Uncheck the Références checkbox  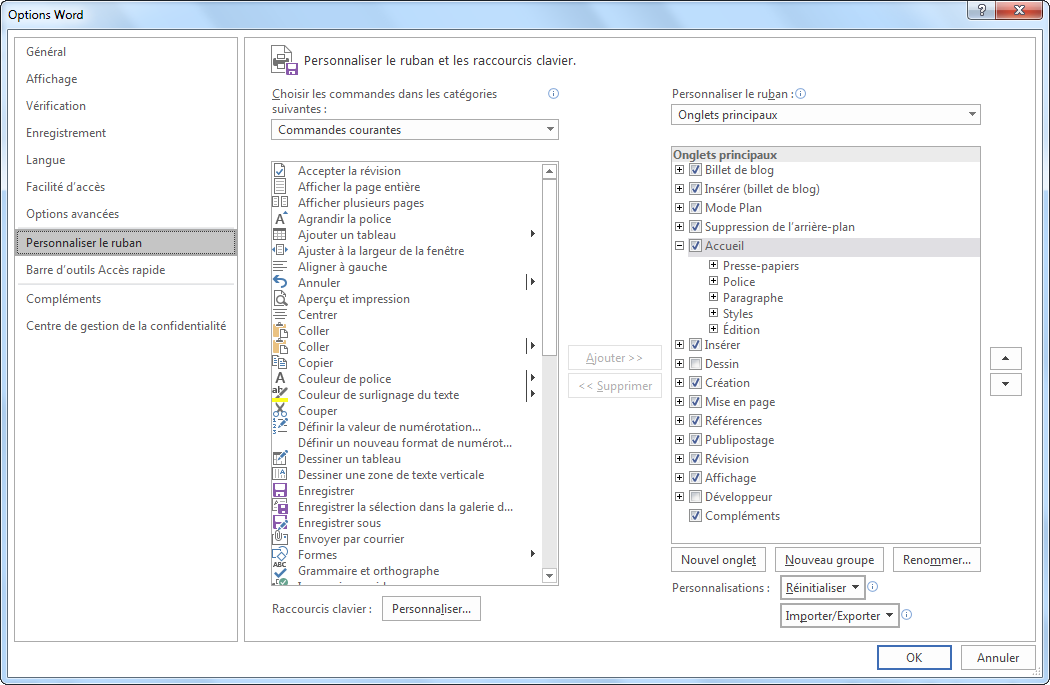695,421
